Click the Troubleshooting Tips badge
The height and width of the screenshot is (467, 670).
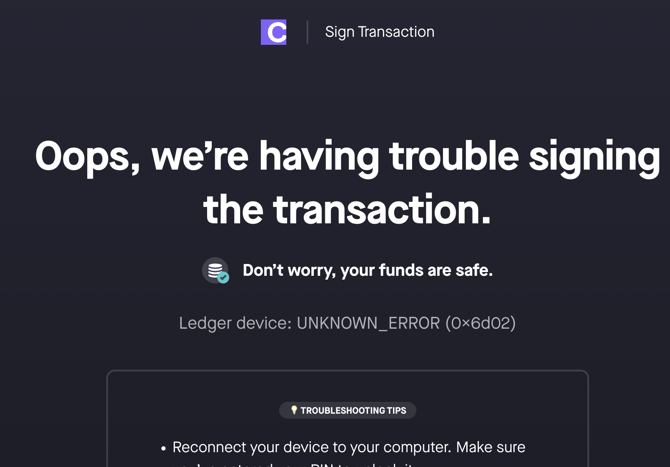pyautogui.click(x=347, y=410)
